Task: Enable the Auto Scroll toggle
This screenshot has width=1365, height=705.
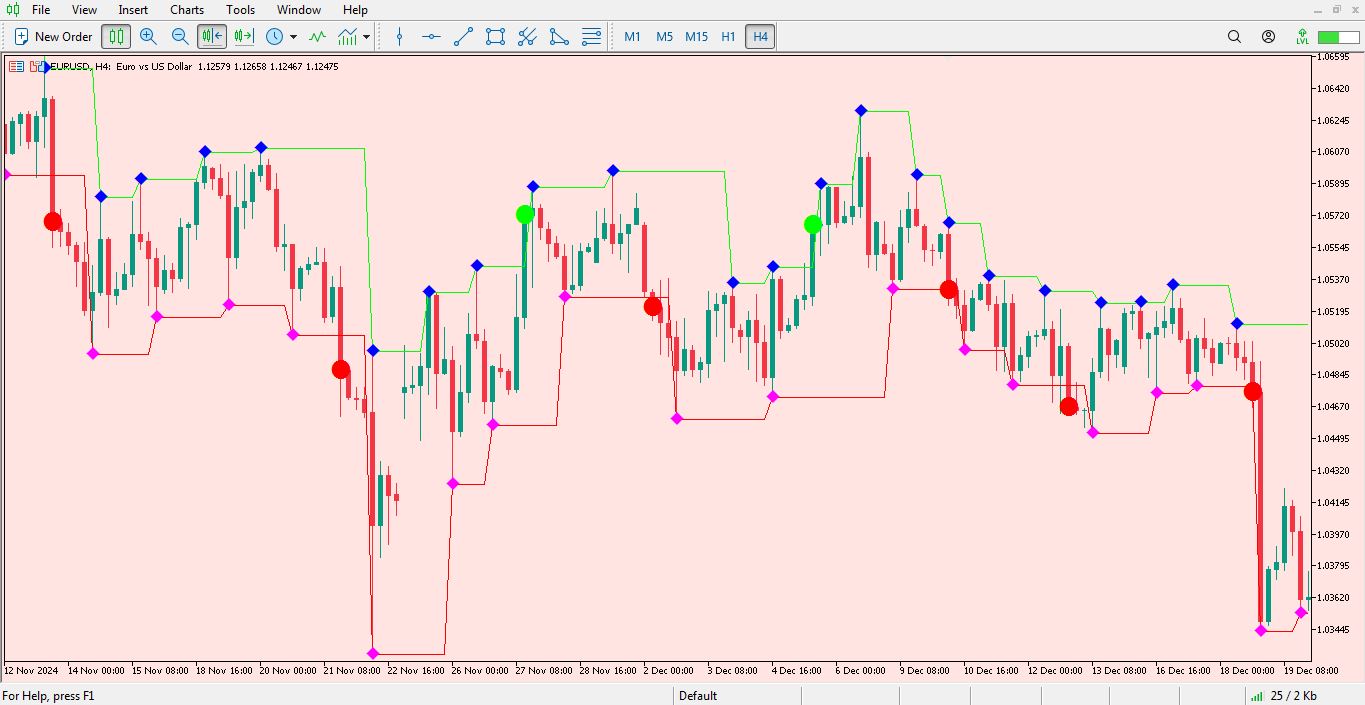Action: pos(210,37)
